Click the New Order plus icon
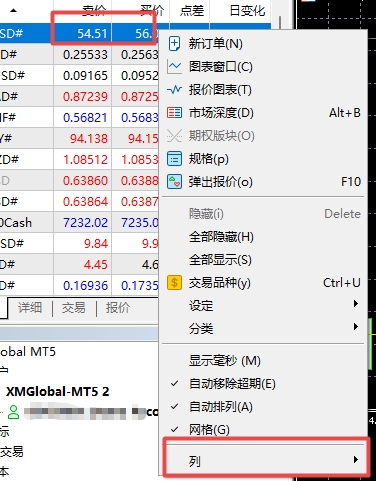The height and width of the screenshot is (481, 376). click(174, 44)
